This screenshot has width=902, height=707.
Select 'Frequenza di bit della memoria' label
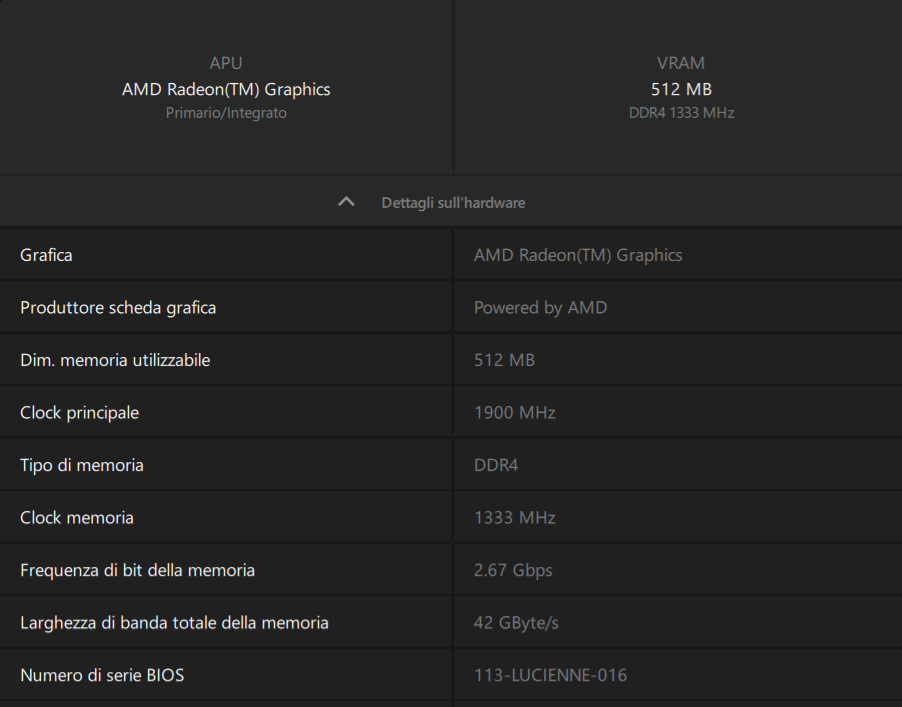click(137, 570)
